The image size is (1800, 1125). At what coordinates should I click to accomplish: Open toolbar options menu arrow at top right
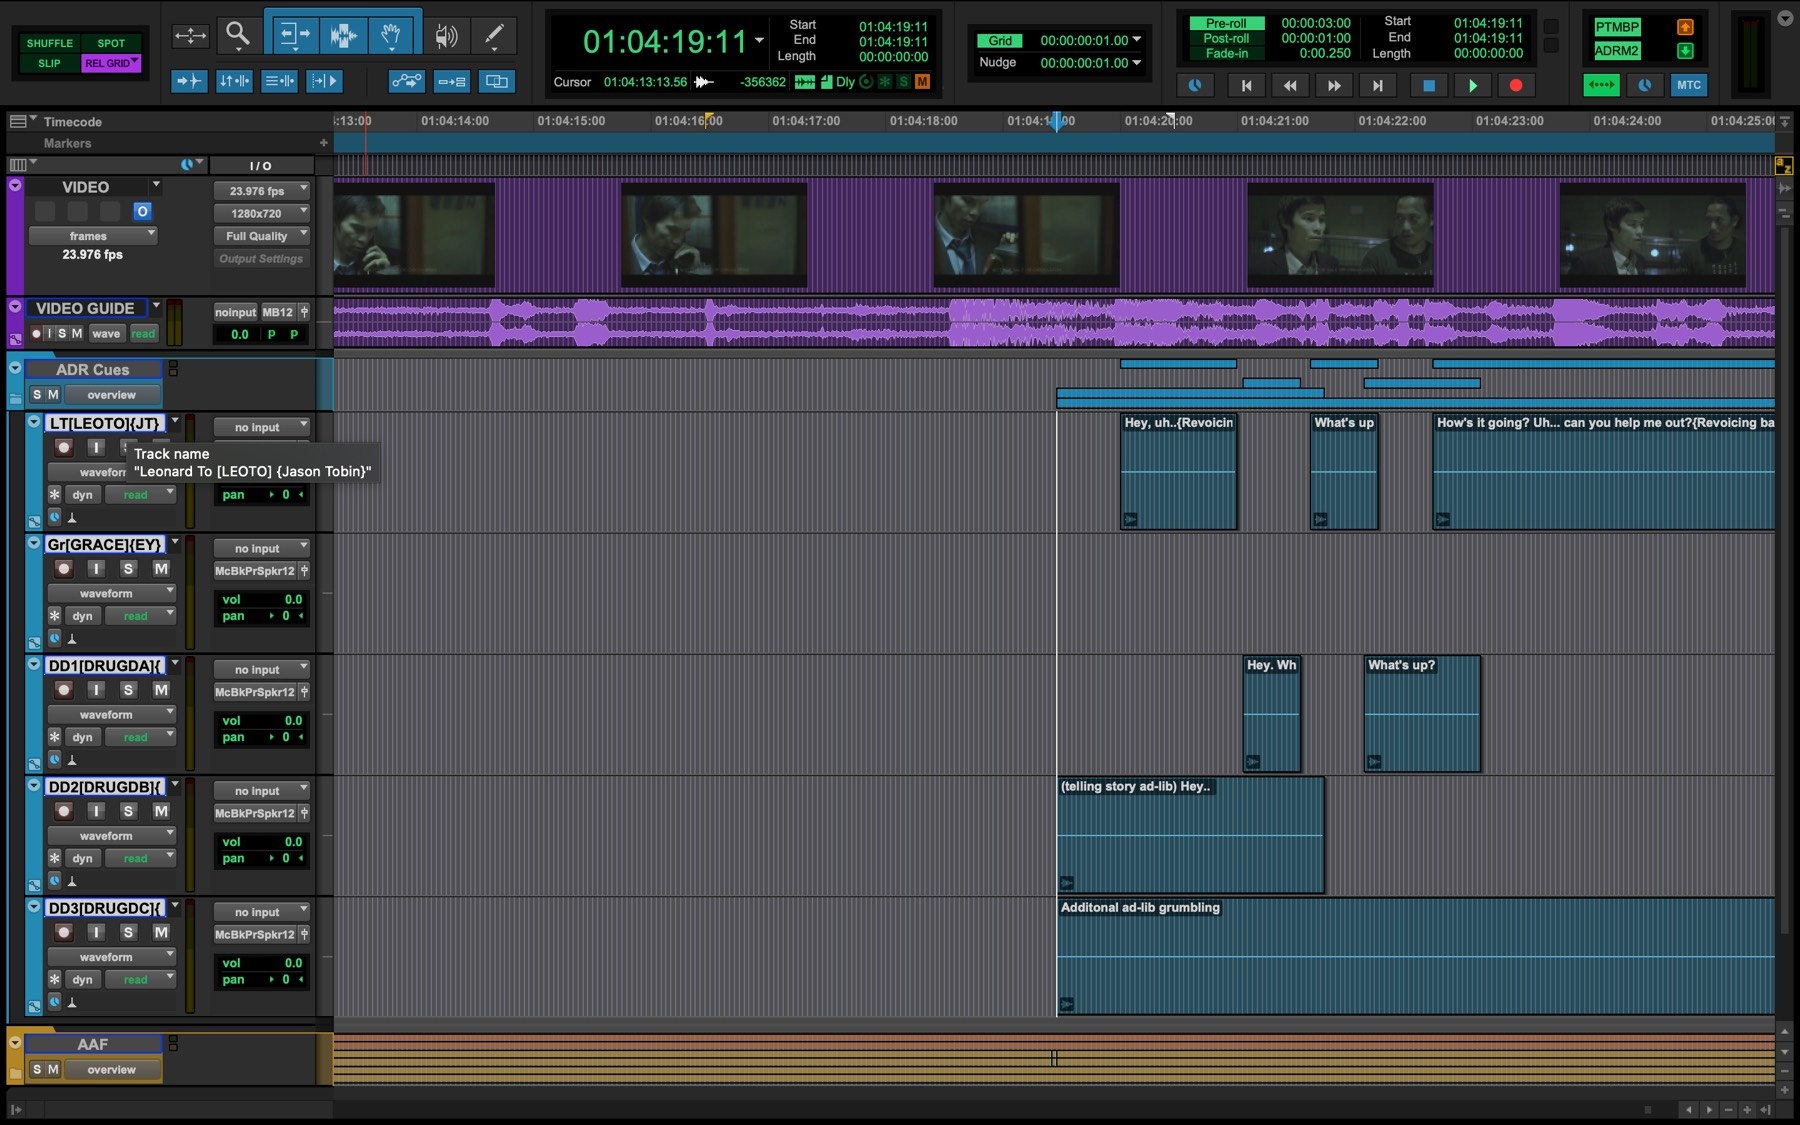[1785, 18]
